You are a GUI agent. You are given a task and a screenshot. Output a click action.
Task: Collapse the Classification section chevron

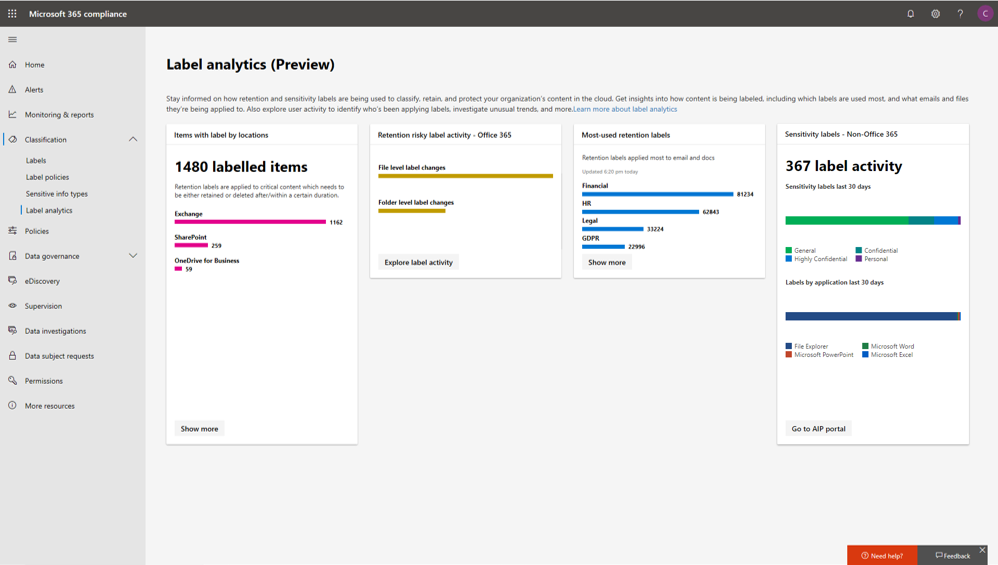coord(132,139)
